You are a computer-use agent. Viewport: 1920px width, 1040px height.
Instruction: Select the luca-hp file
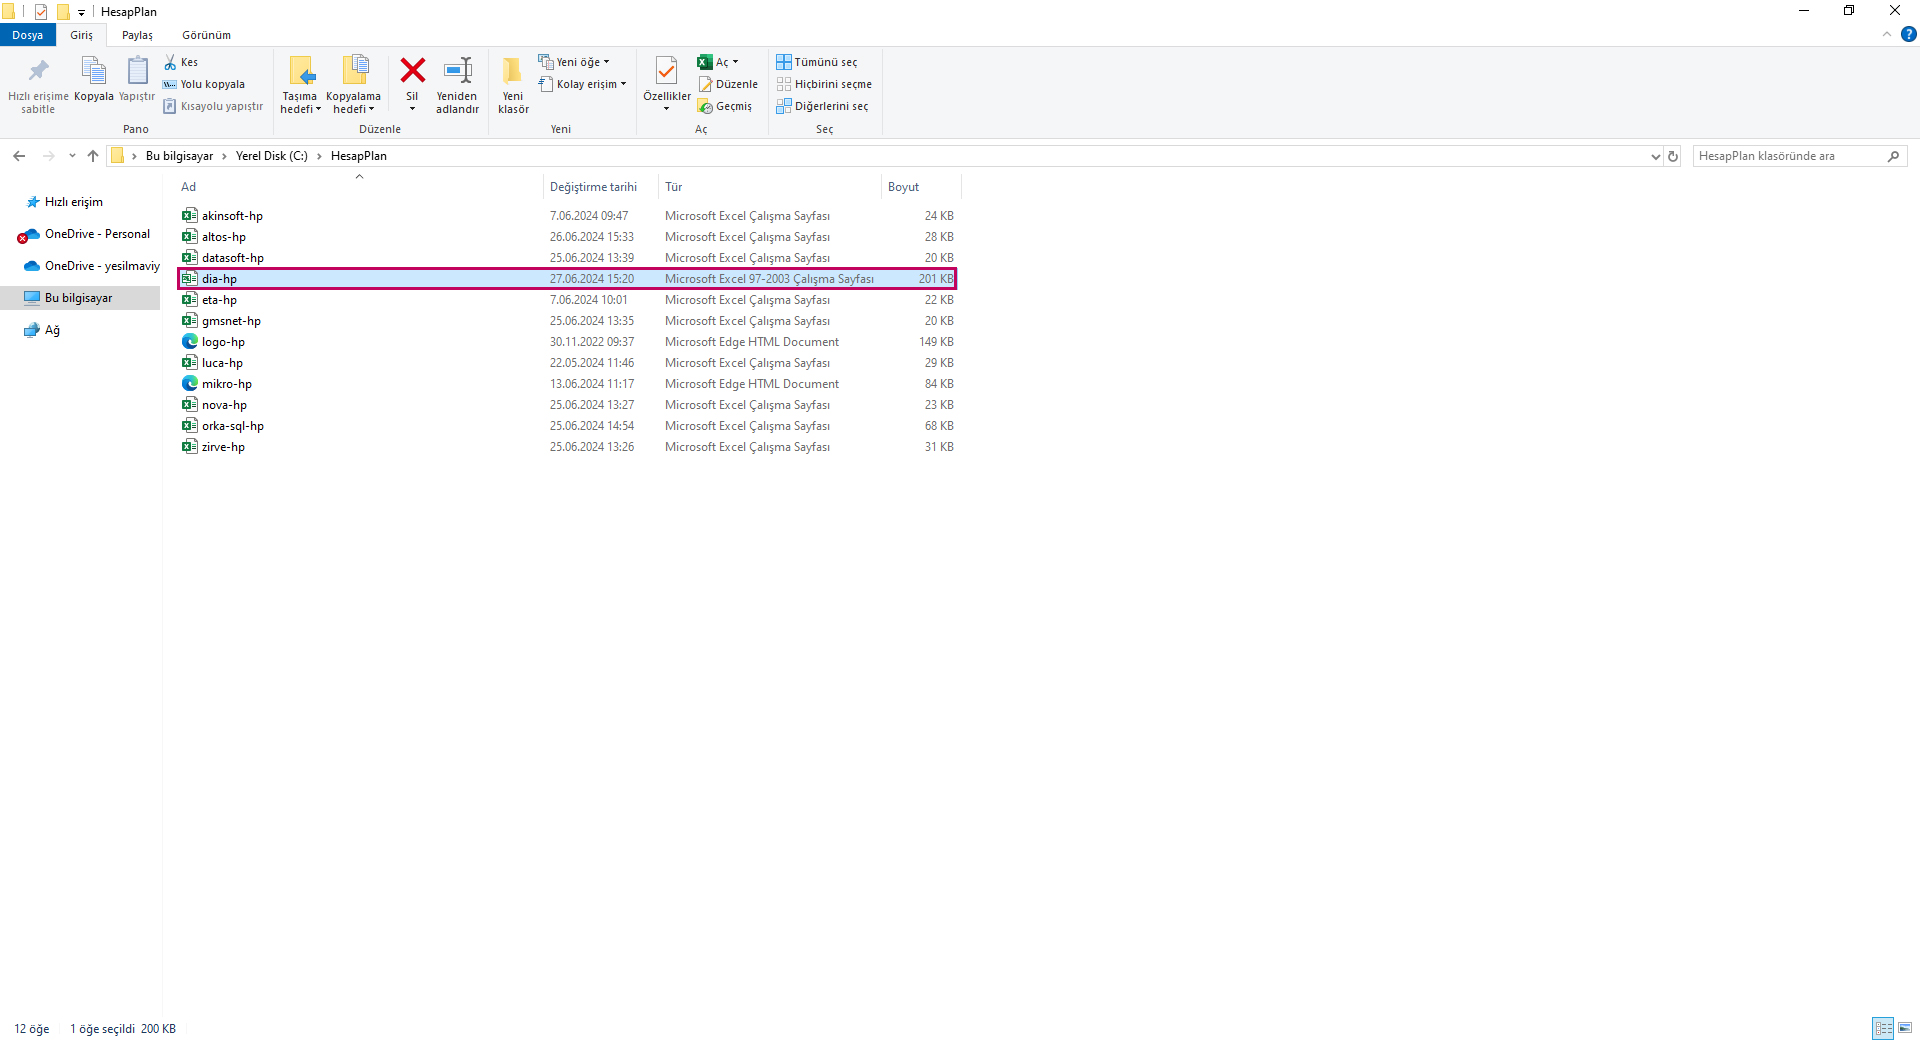(567, 363)
